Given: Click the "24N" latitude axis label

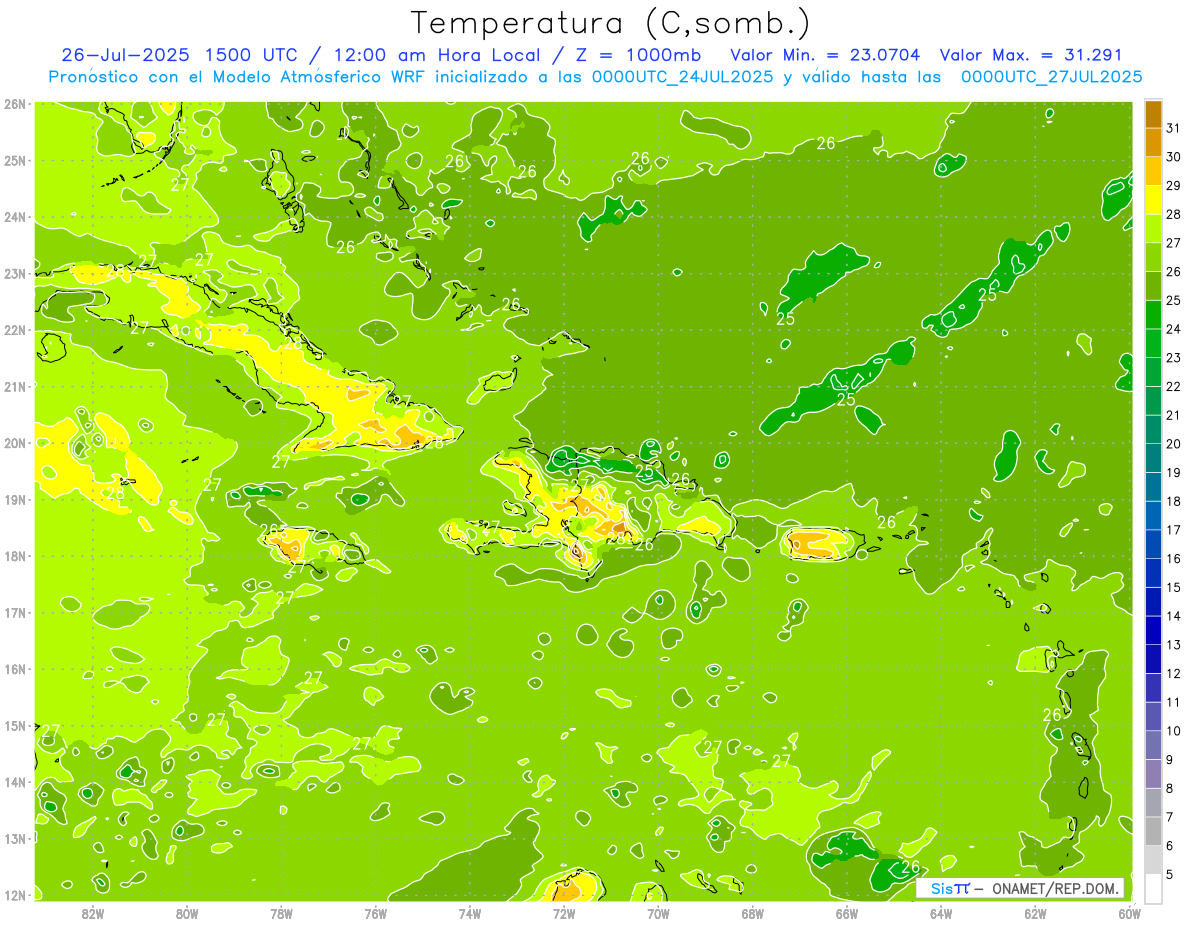Looking at the screenshot, I should [15, 216].
